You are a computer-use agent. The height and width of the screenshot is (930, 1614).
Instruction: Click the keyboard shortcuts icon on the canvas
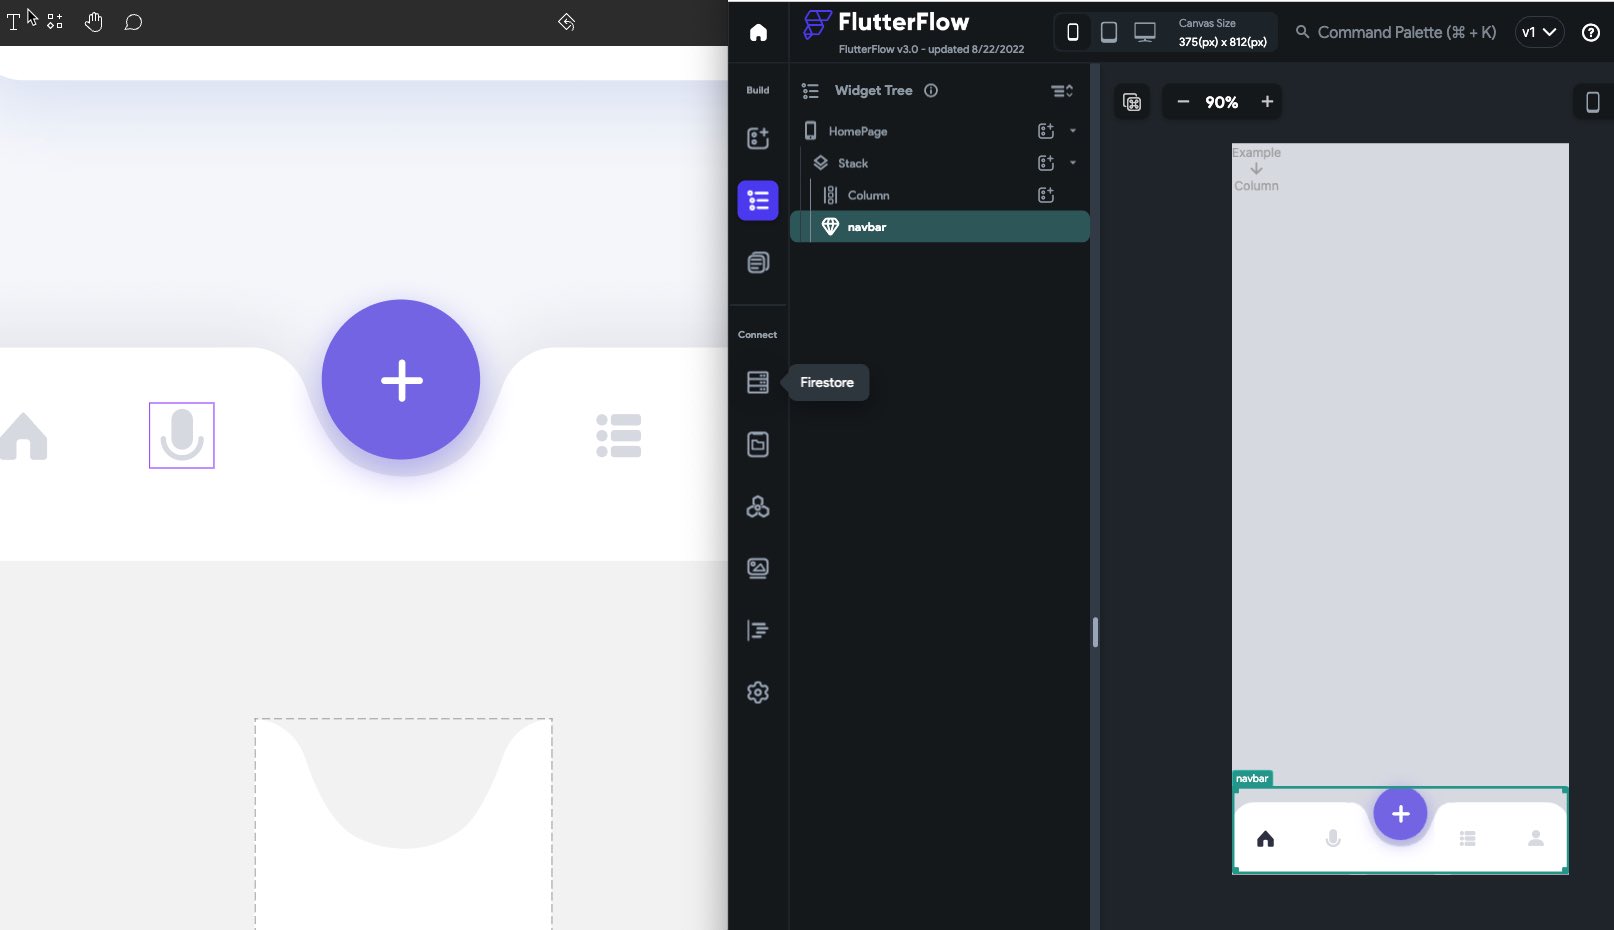(1131, 101)
